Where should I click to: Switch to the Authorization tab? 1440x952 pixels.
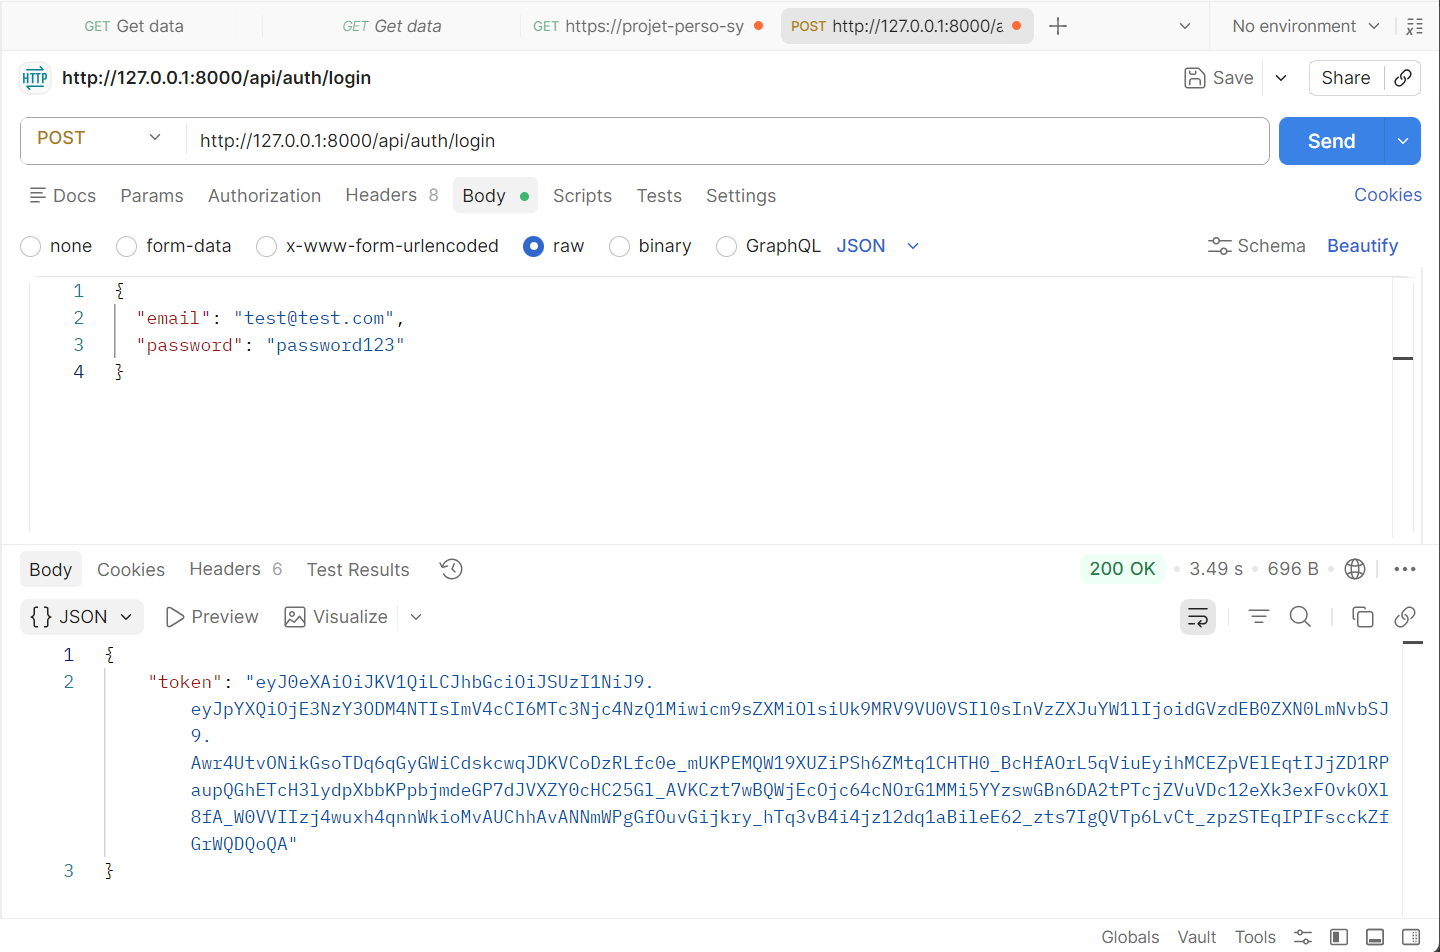[x=264, y=196]
